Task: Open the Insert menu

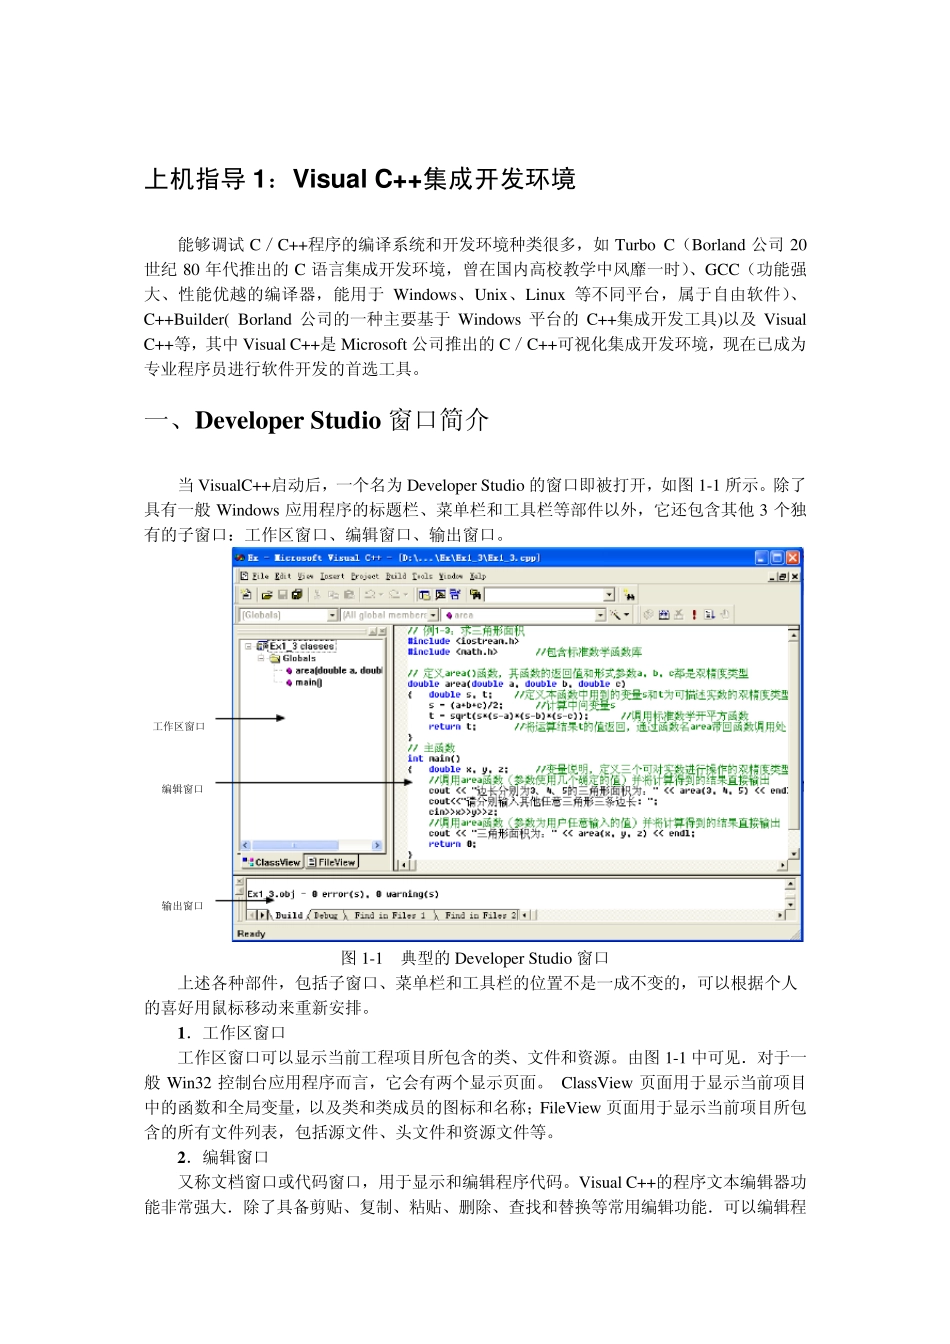Action: (332, 576)
